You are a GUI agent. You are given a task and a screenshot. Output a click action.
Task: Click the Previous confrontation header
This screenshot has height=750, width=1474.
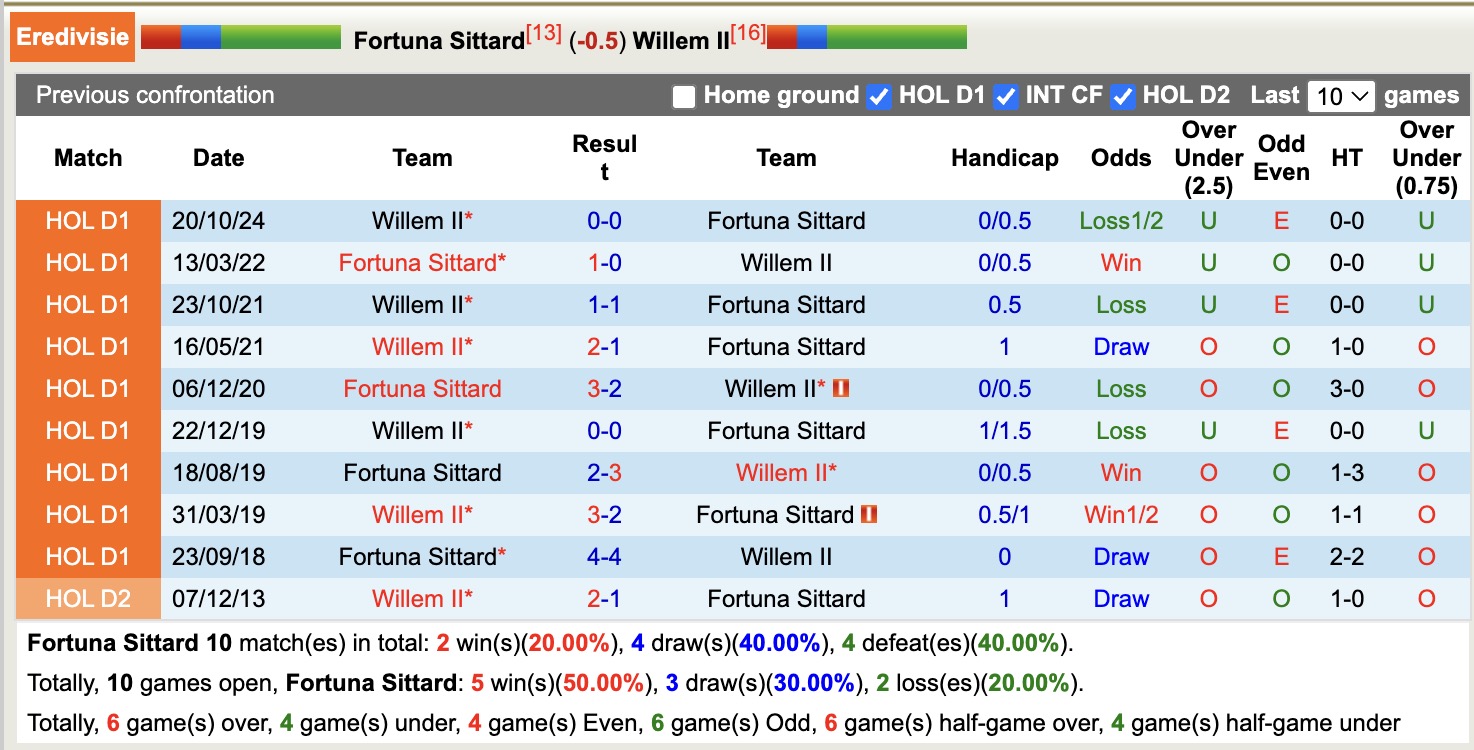tap(154, 95)
